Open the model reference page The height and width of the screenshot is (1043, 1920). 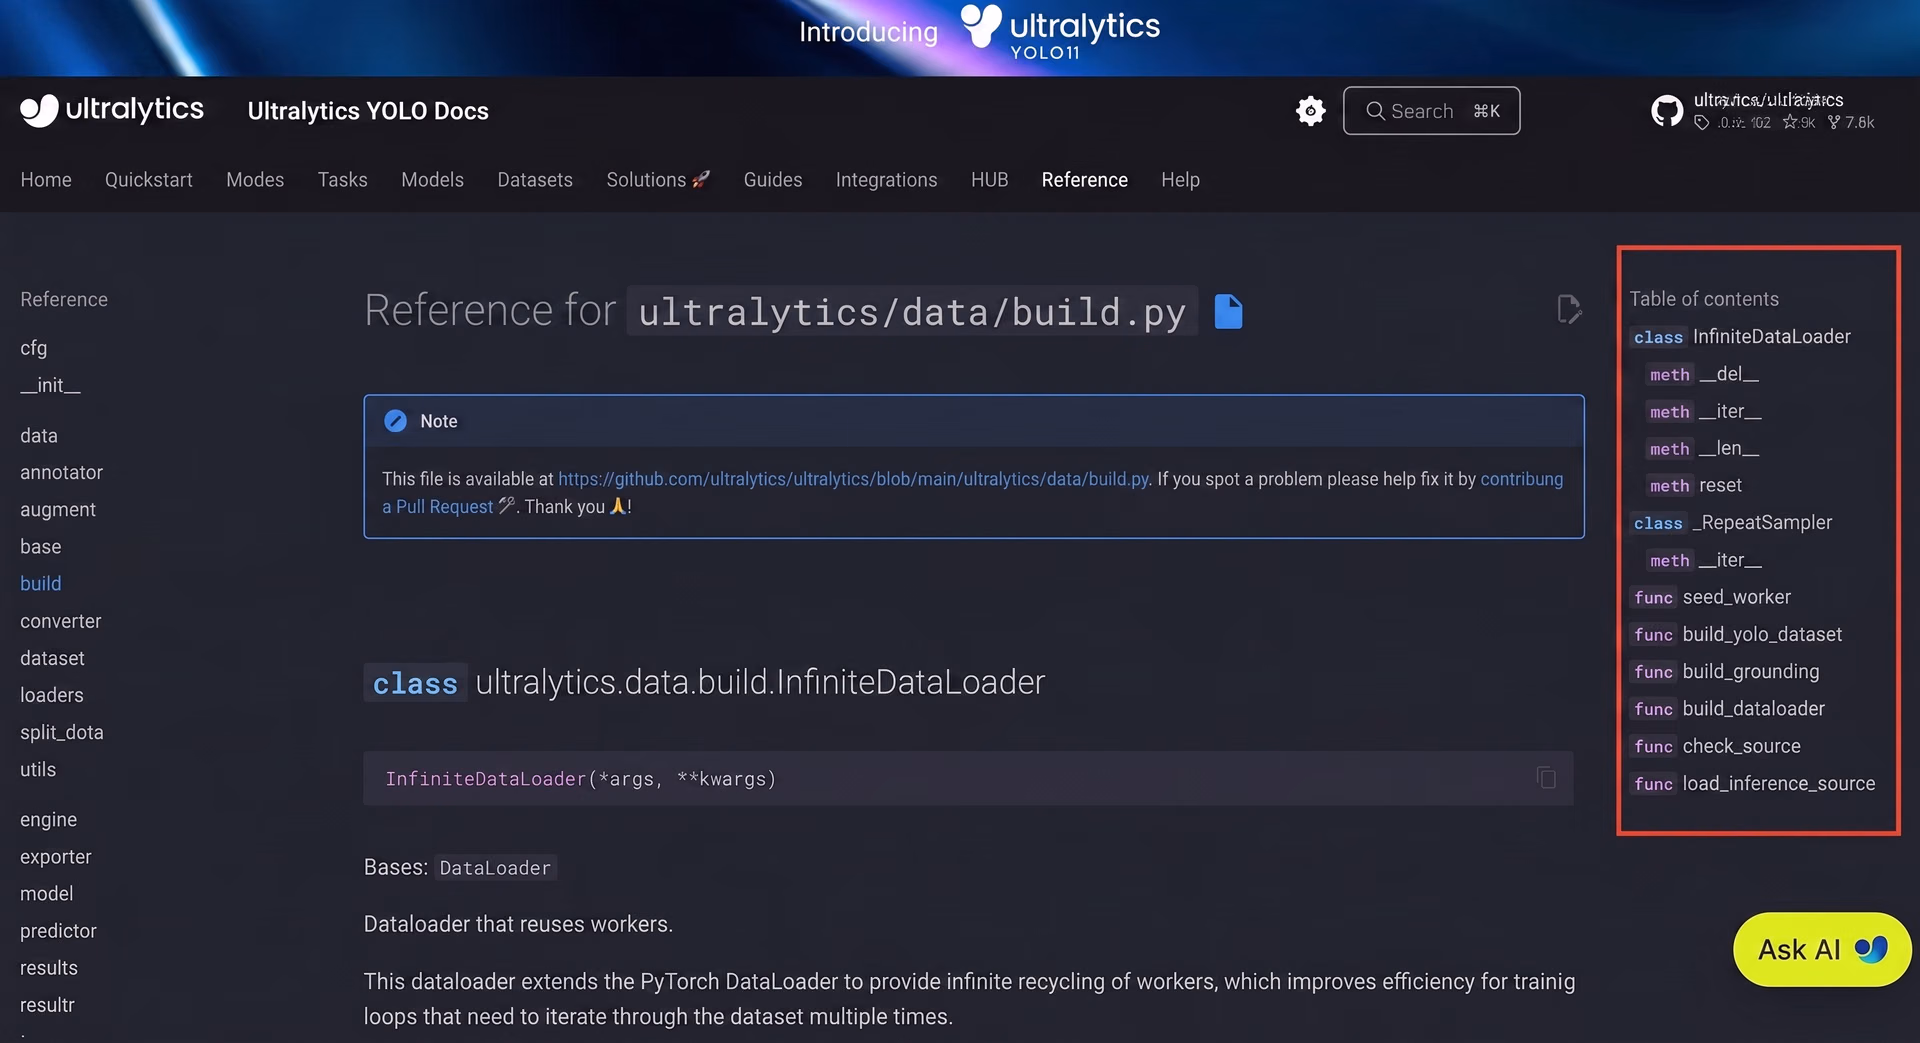pyautogui.click(x=47, y=894)
